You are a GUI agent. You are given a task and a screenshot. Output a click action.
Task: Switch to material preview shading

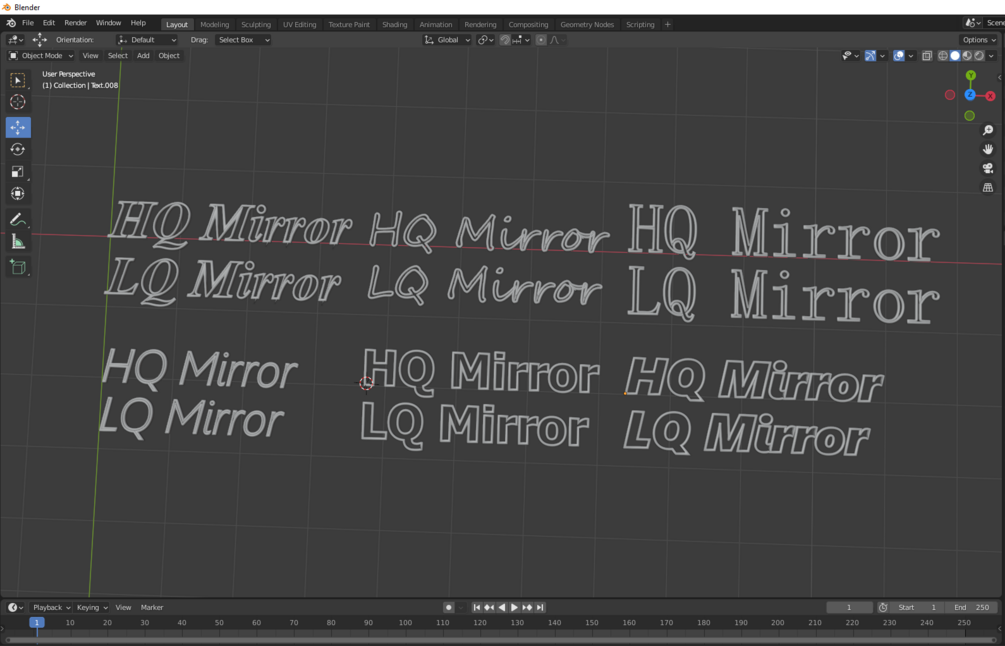tap(967, 56)
